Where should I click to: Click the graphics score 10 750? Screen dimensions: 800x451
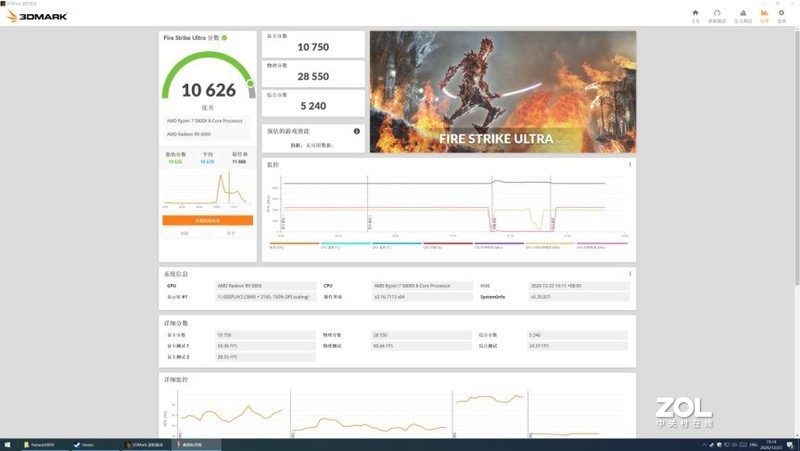(x=313, y=47)
